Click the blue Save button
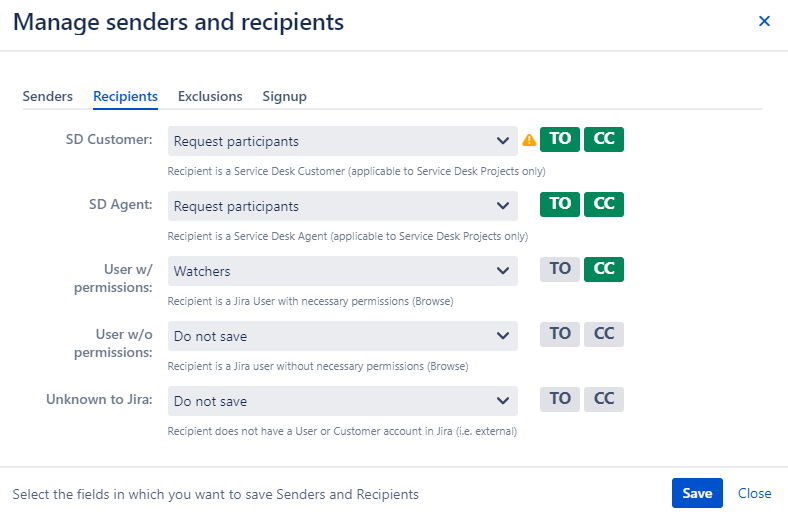 [697, 493]
